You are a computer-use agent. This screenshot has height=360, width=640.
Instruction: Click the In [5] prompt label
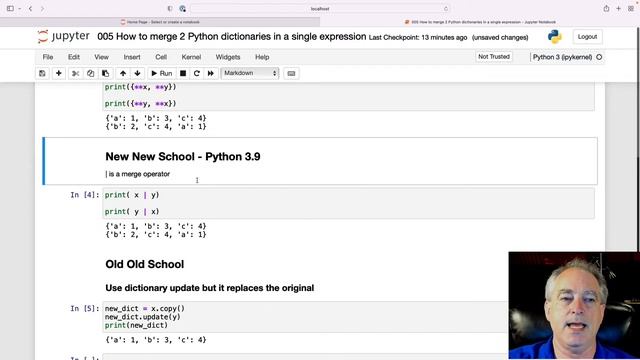pos(84,309)
